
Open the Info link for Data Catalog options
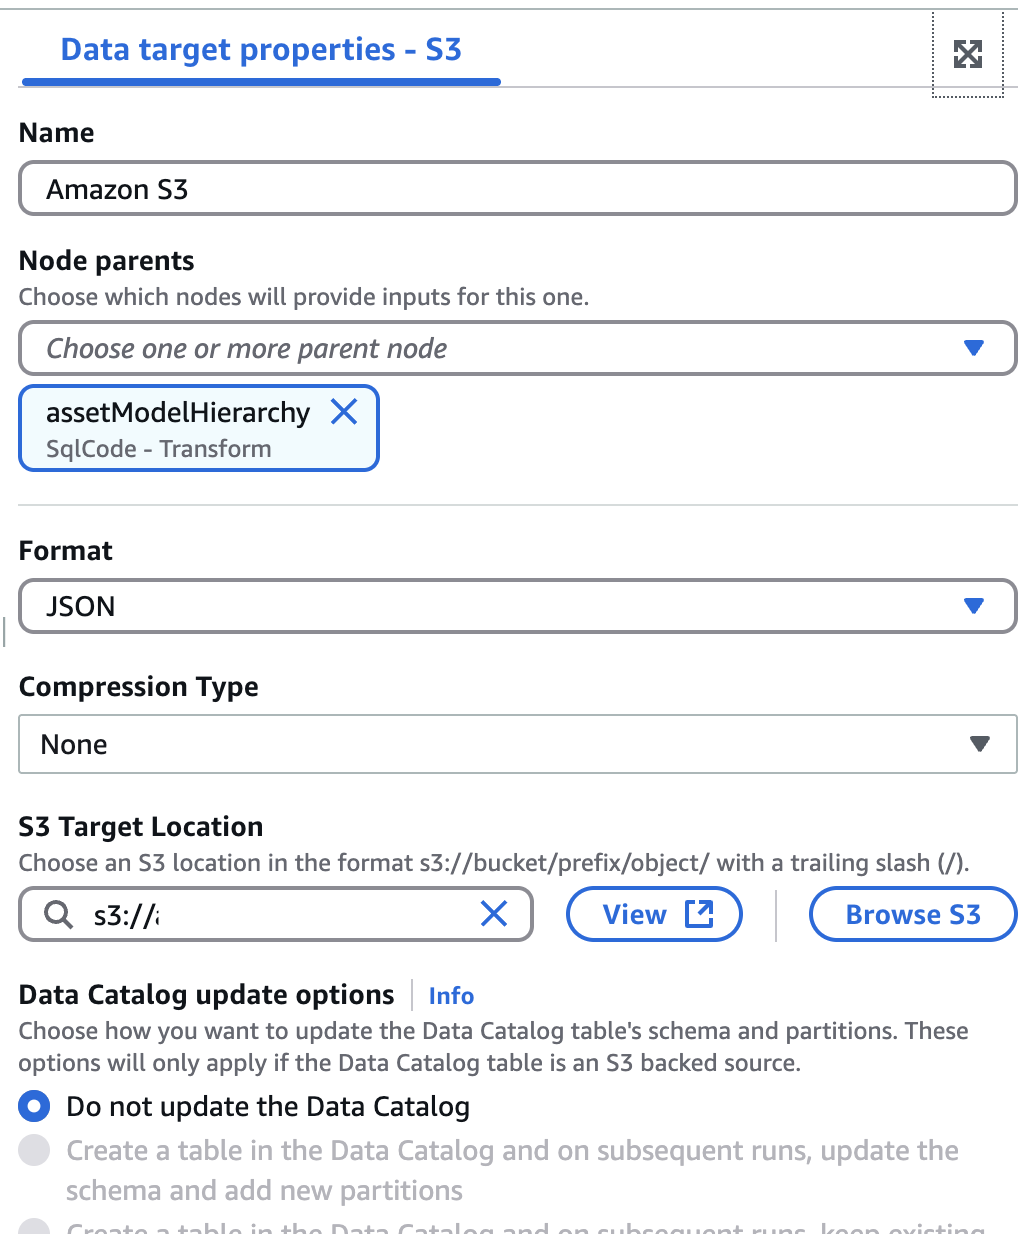(x=450, y=995)
